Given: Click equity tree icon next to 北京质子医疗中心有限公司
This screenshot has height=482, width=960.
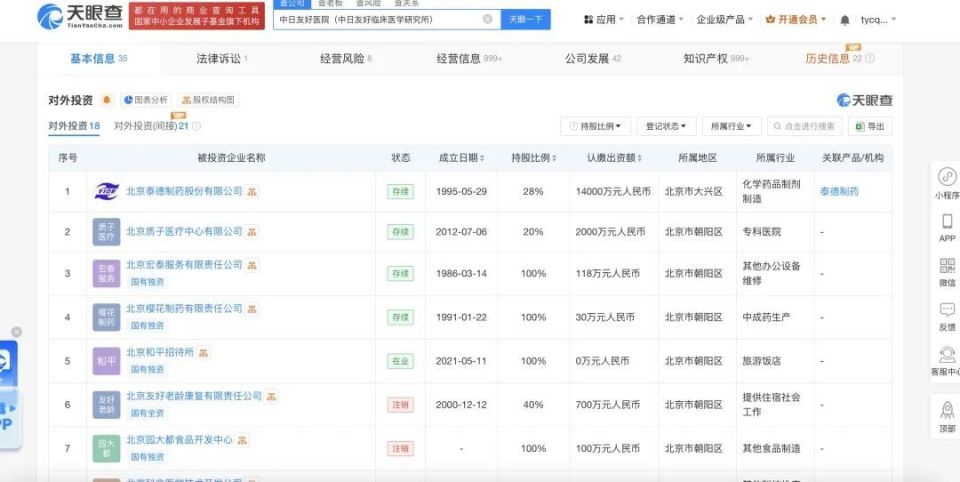Looking at the screenshot, I should [x=252, y=232].
